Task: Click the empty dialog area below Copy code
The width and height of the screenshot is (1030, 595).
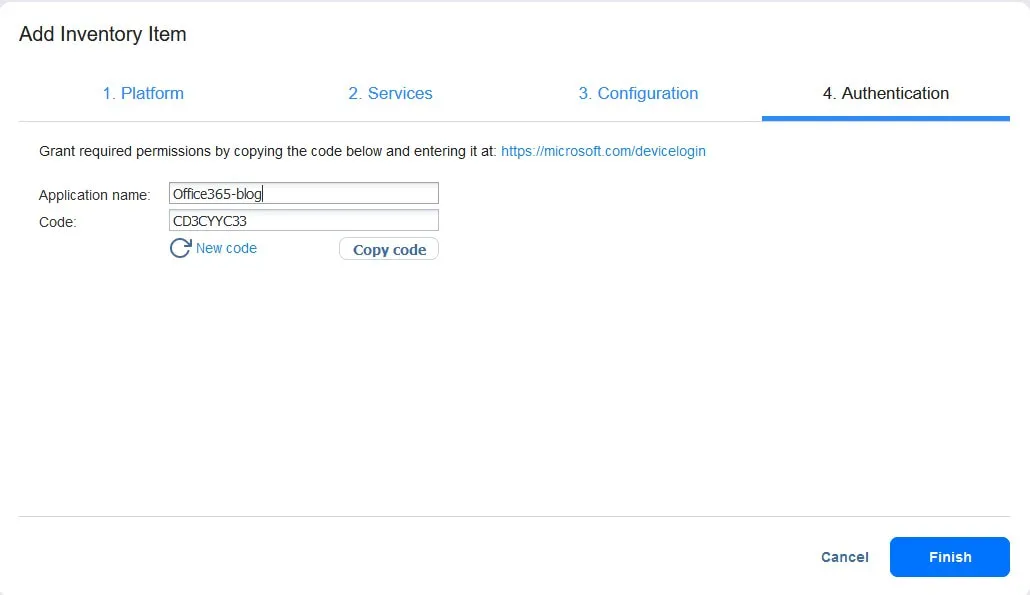Action: coord(500,390)
